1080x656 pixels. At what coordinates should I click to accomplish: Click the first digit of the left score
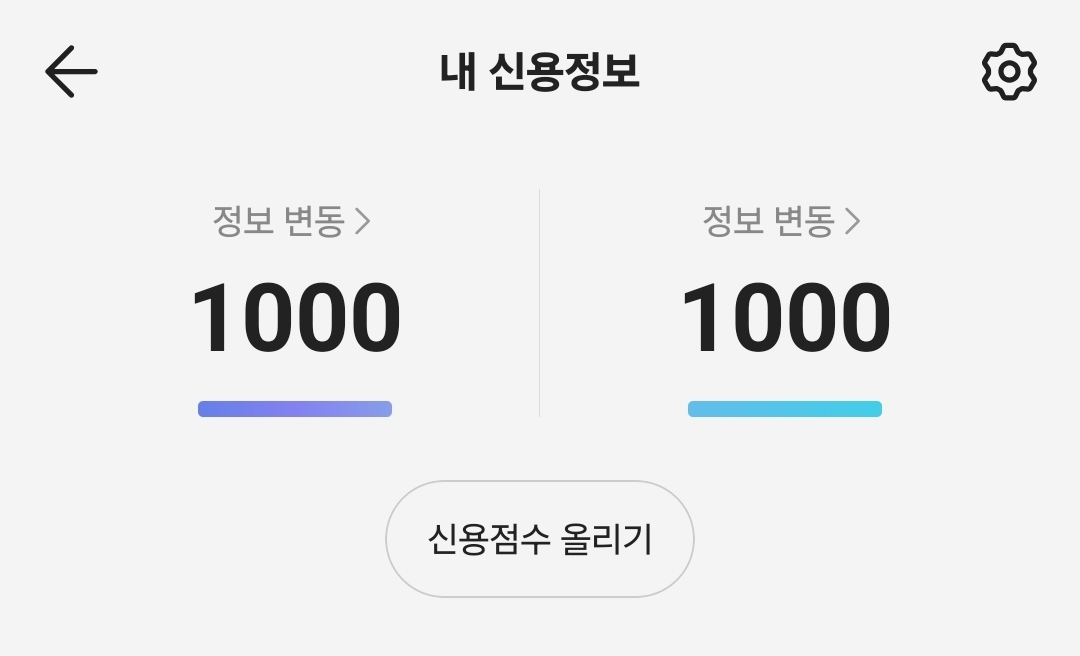pyautogui.click(x=216, y=319)
